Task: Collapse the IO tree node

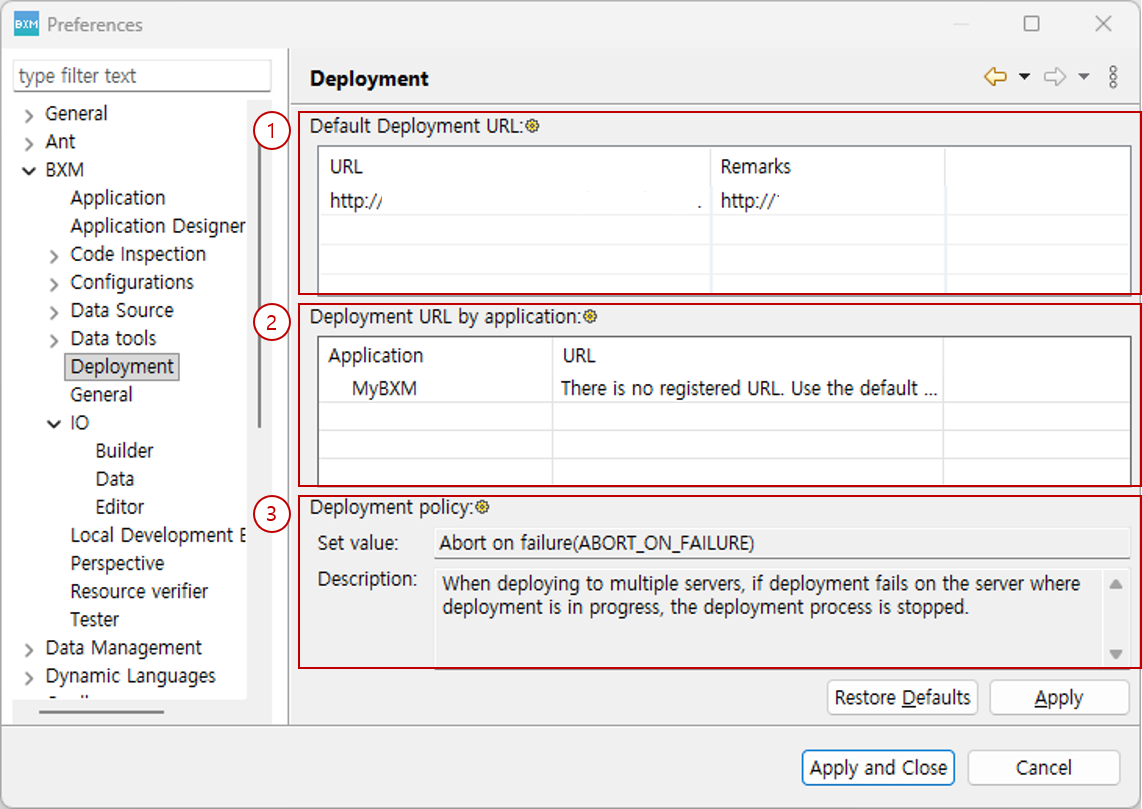Action: coord(54,424)
